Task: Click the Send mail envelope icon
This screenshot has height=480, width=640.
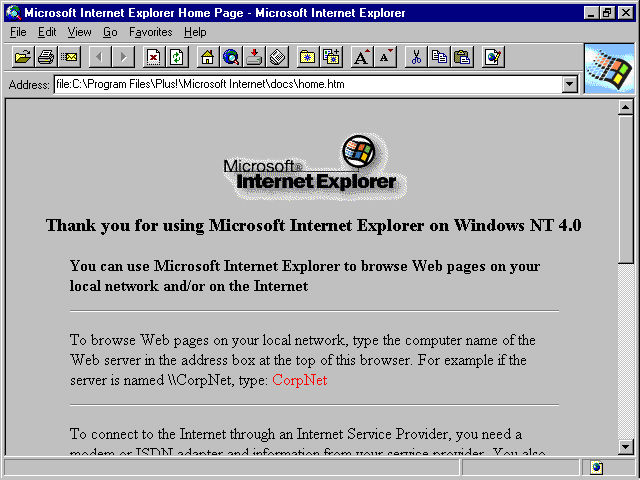Action: point(69,57)
